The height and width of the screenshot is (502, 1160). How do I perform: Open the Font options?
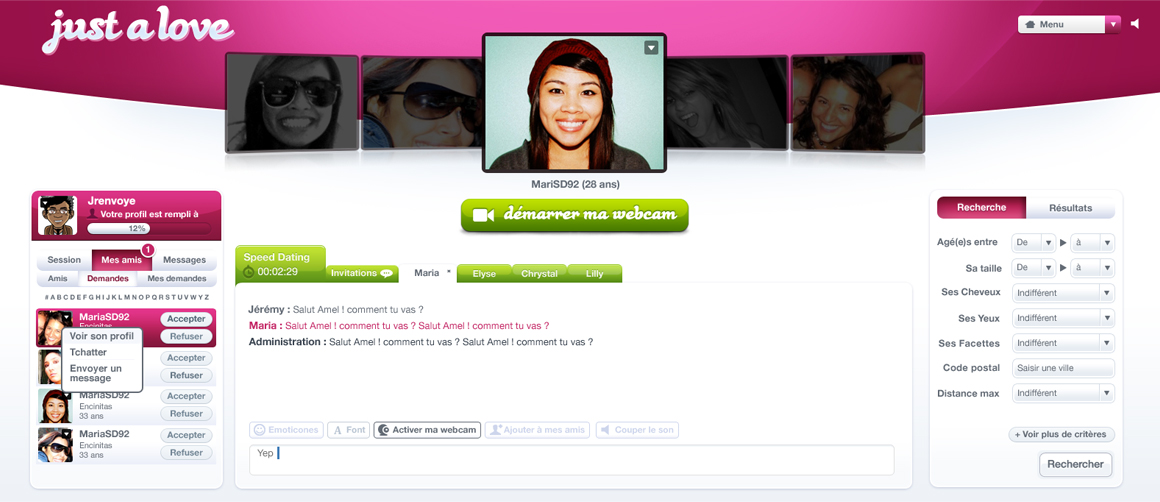[348, 430]
